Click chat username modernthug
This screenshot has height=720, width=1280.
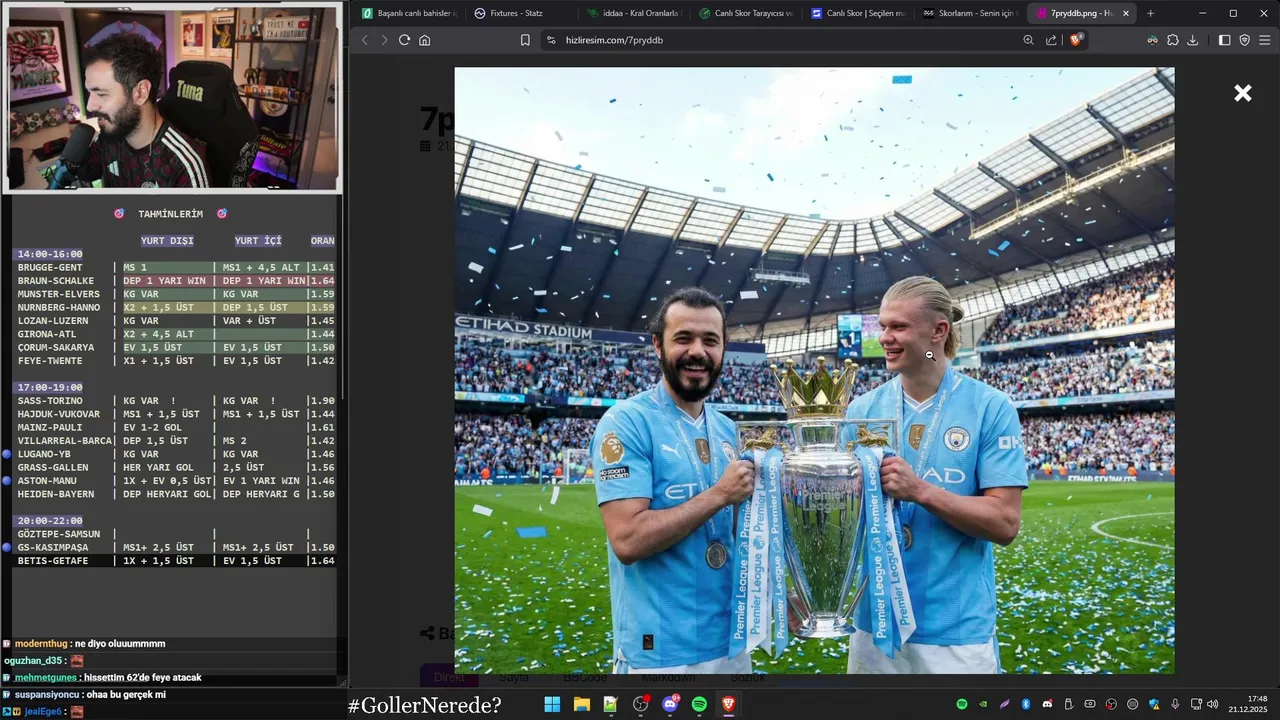click(x=41, y=644)
